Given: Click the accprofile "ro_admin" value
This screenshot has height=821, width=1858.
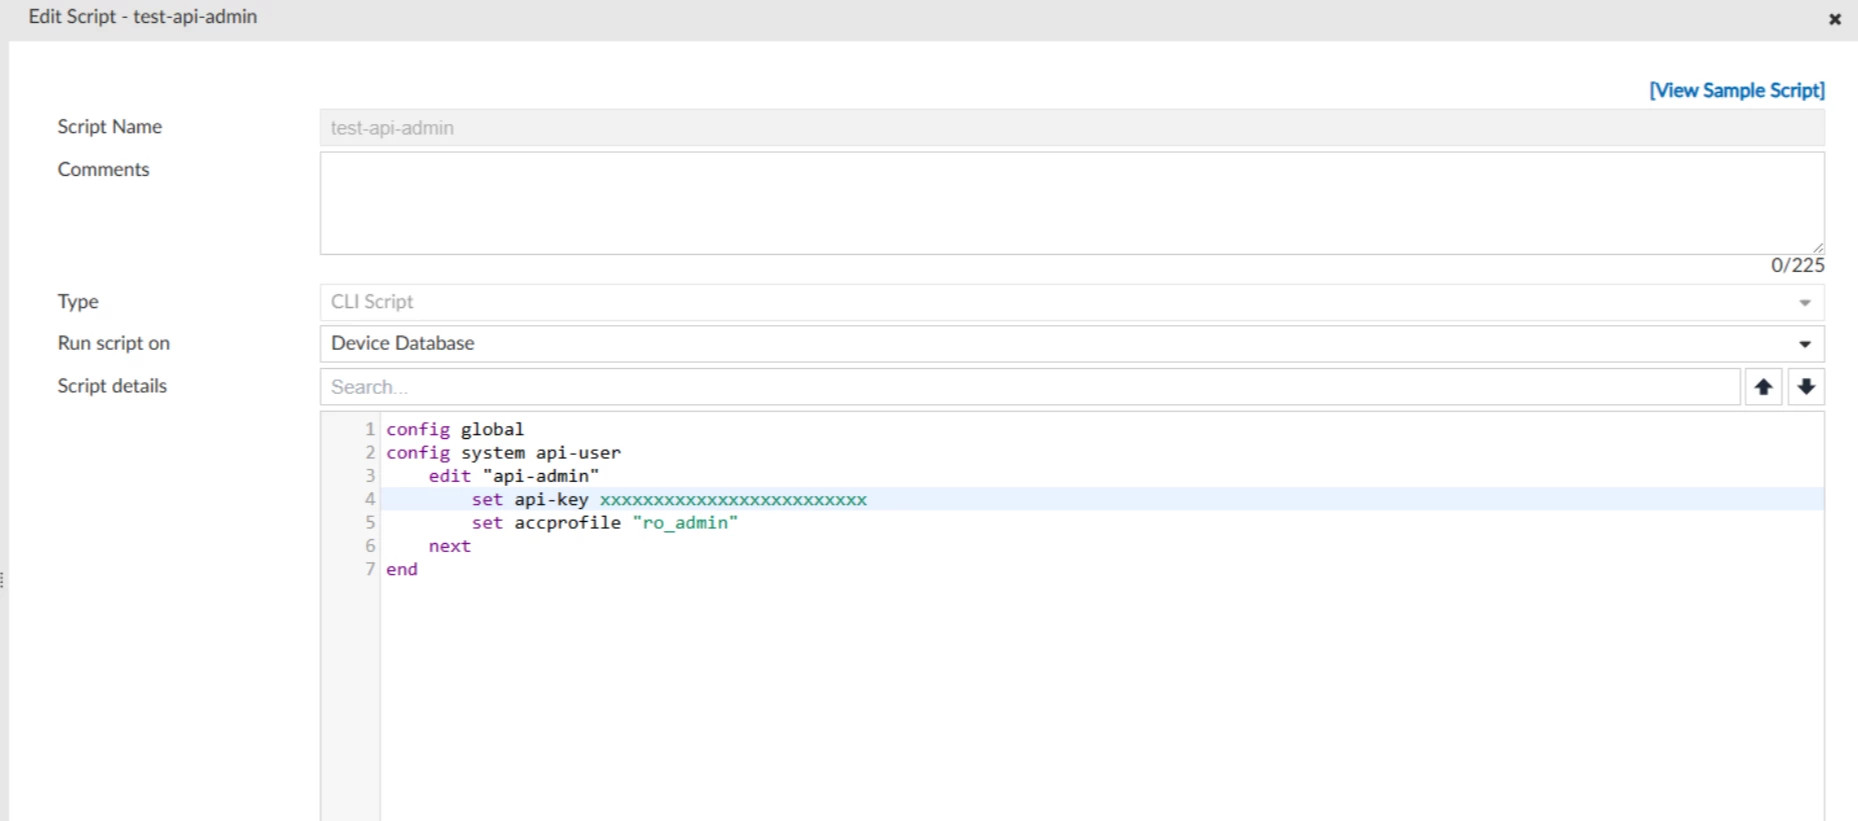Looking at the screenshot, I should [685, 523].
